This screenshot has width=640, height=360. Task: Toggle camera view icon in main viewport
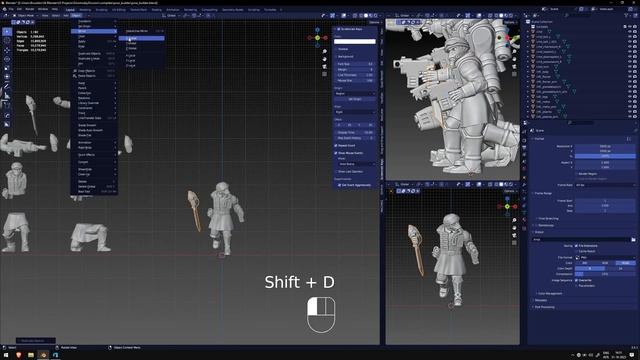pyautogui.click(x=324, y=67)
